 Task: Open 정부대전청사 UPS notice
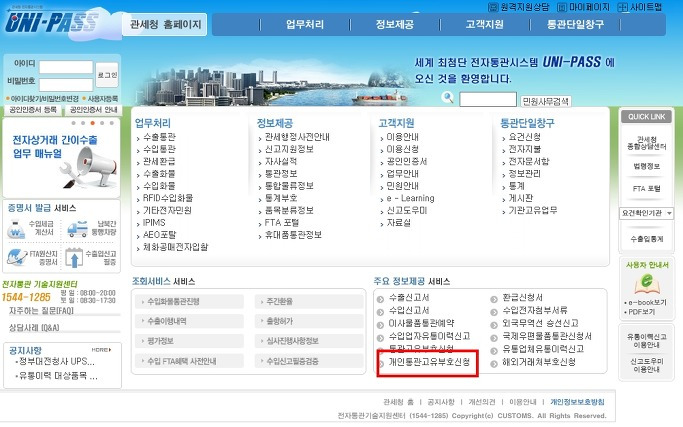click(x=57, y=362)
